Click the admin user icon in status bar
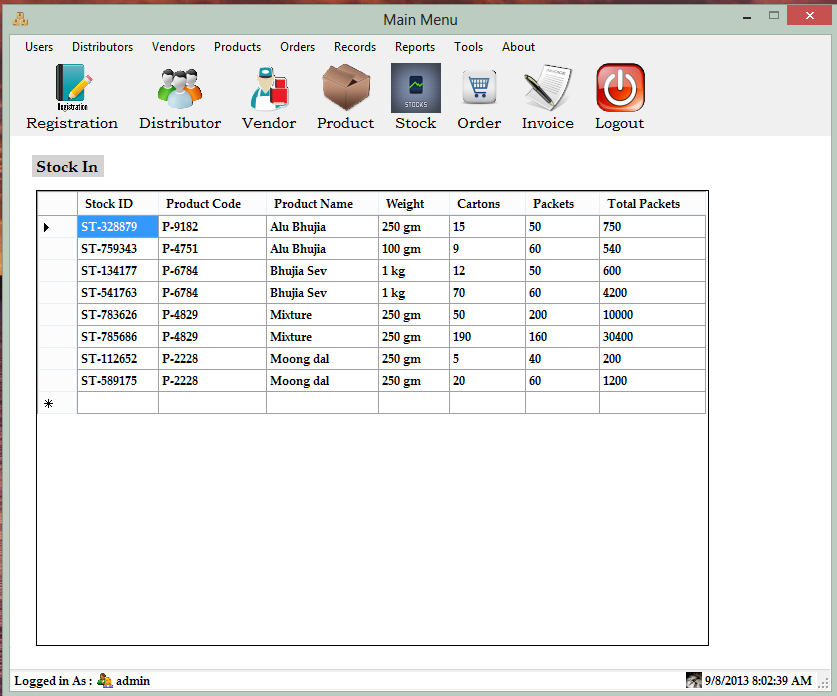837x696 pixels. coord(105,681)
